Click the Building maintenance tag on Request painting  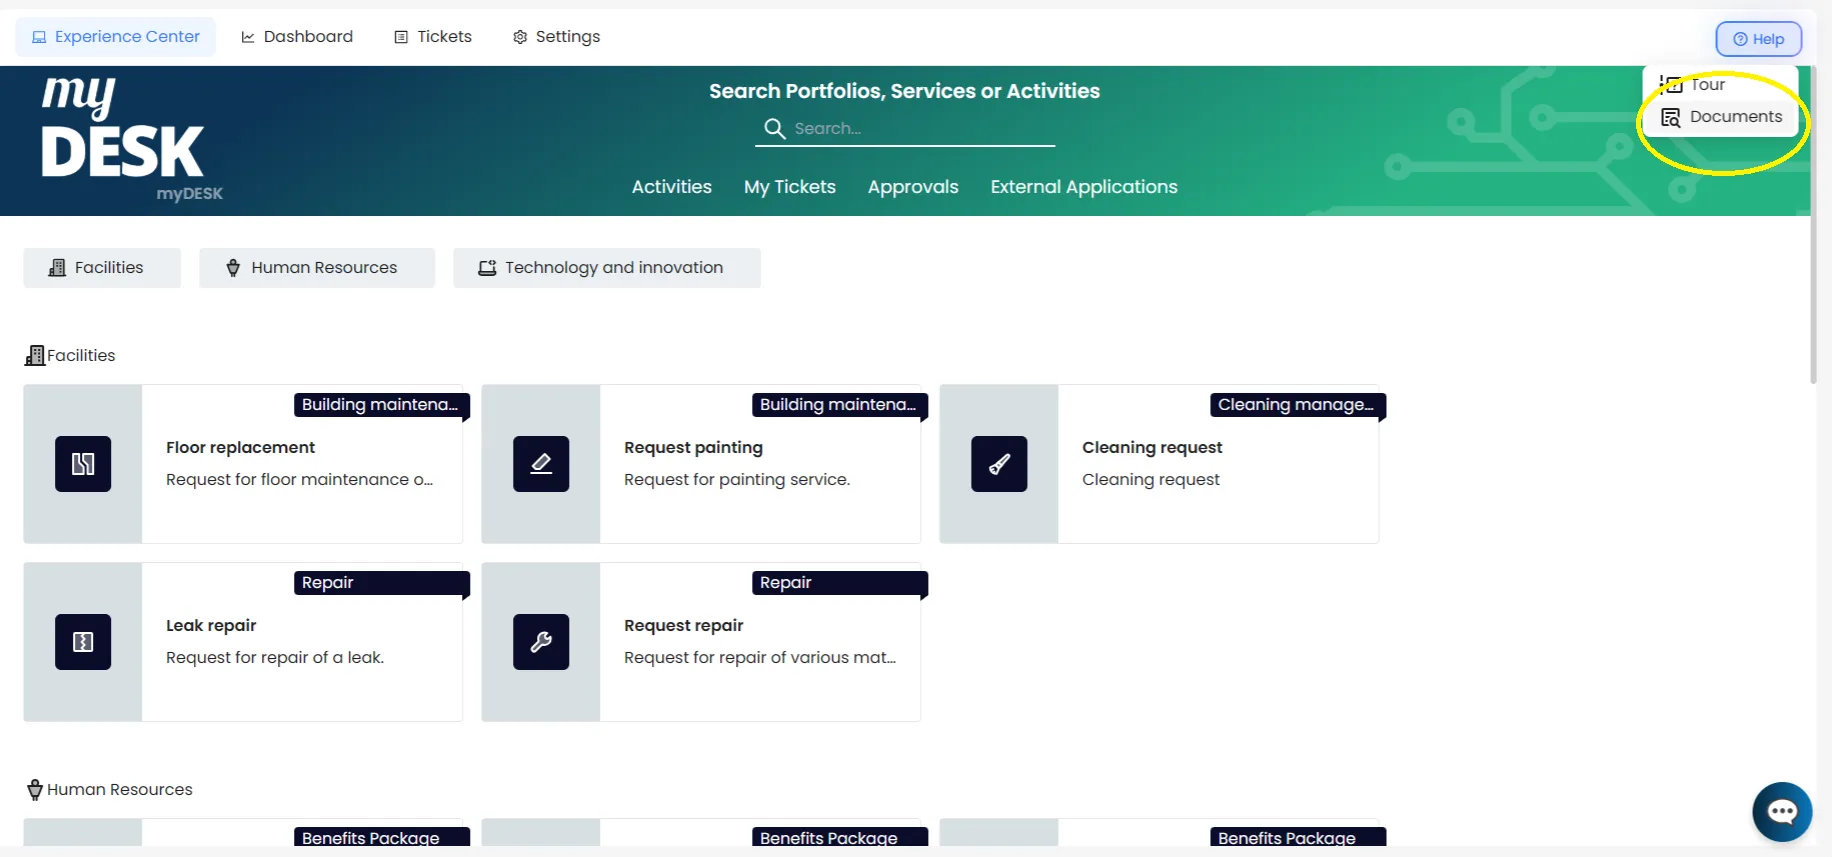[x=839, y=405]
